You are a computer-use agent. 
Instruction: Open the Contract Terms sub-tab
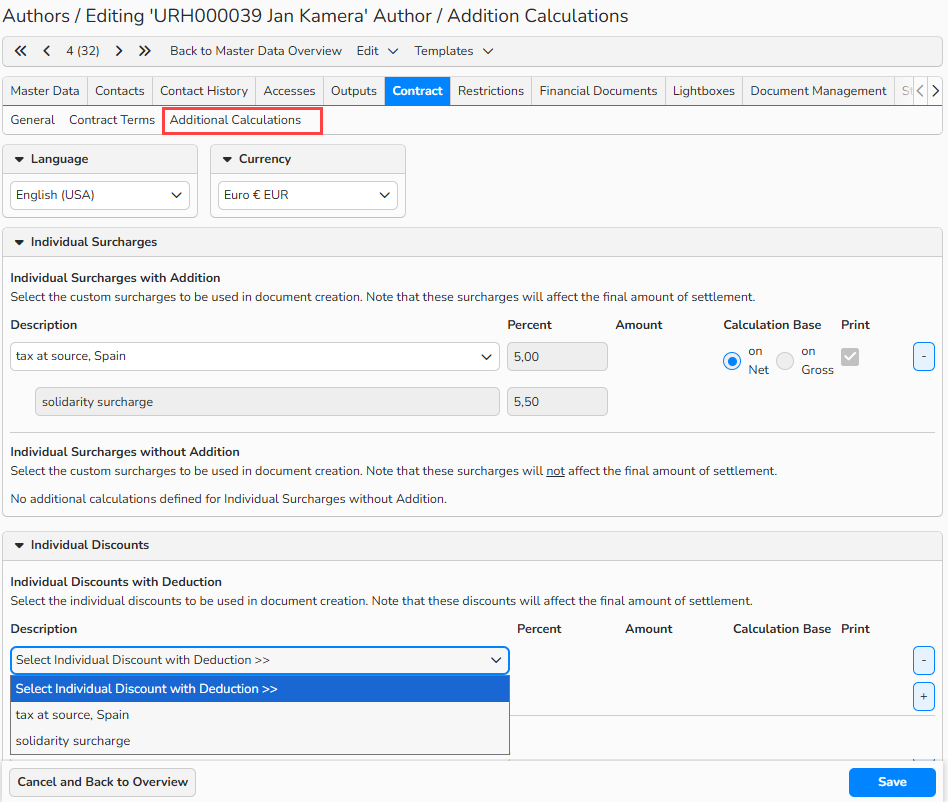pyautogui.click(x=112, y=120)
